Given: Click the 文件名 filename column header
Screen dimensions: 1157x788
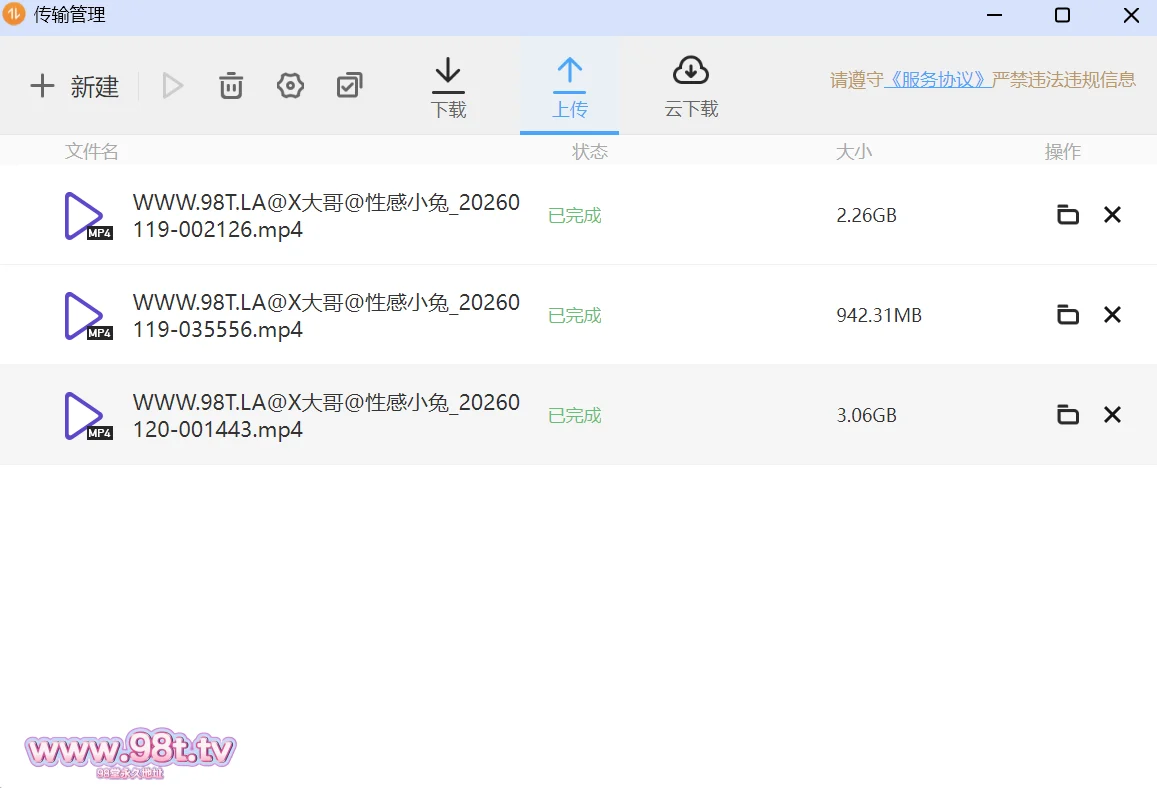Looking at the screenshot, I should click(92, 152).
